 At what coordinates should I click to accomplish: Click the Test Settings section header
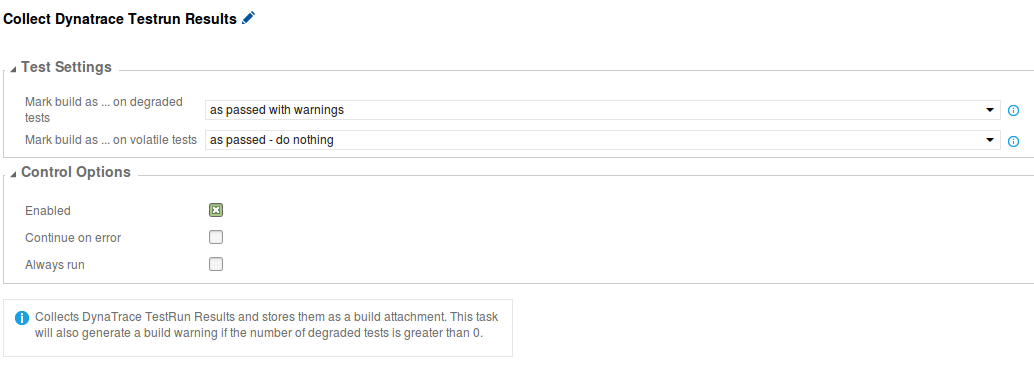tap(66, 67)
